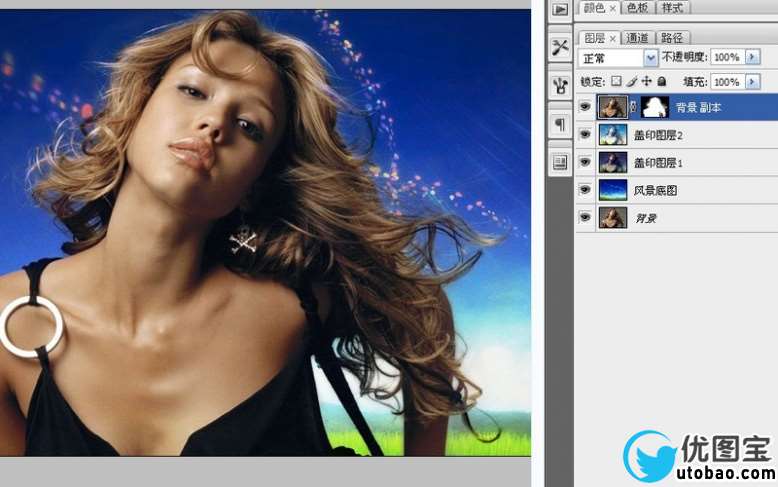Viewport: 778px width, 487px height.
Task: Select the layer mask thumbnail of 背景 副本
Action: (654, 107)
